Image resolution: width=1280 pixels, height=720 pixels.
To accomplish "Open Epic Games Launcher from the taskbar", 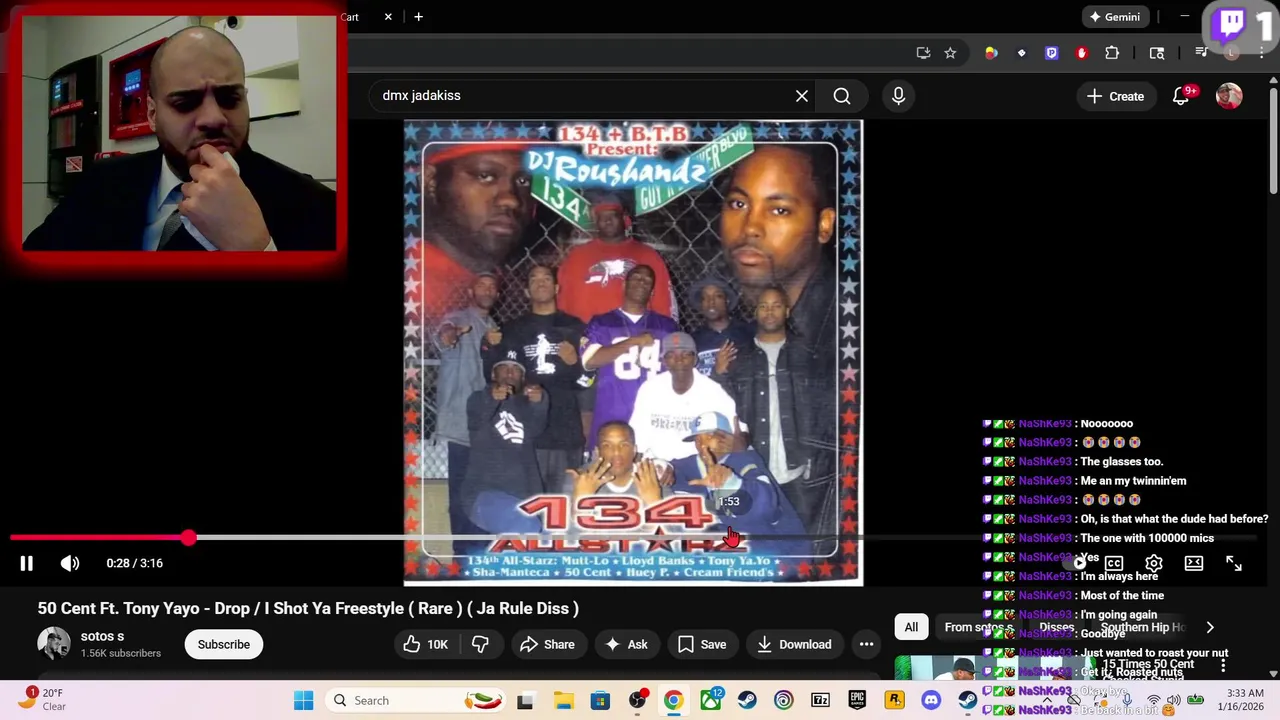I will pos(857,700).
